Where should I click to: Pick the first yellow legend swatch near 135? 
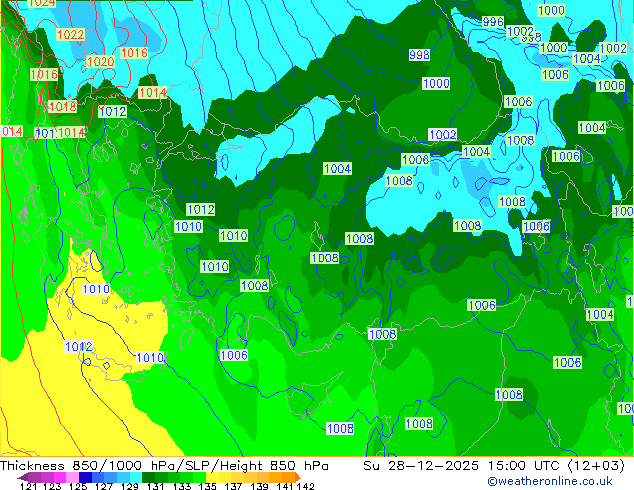click(x=212, y=477)
